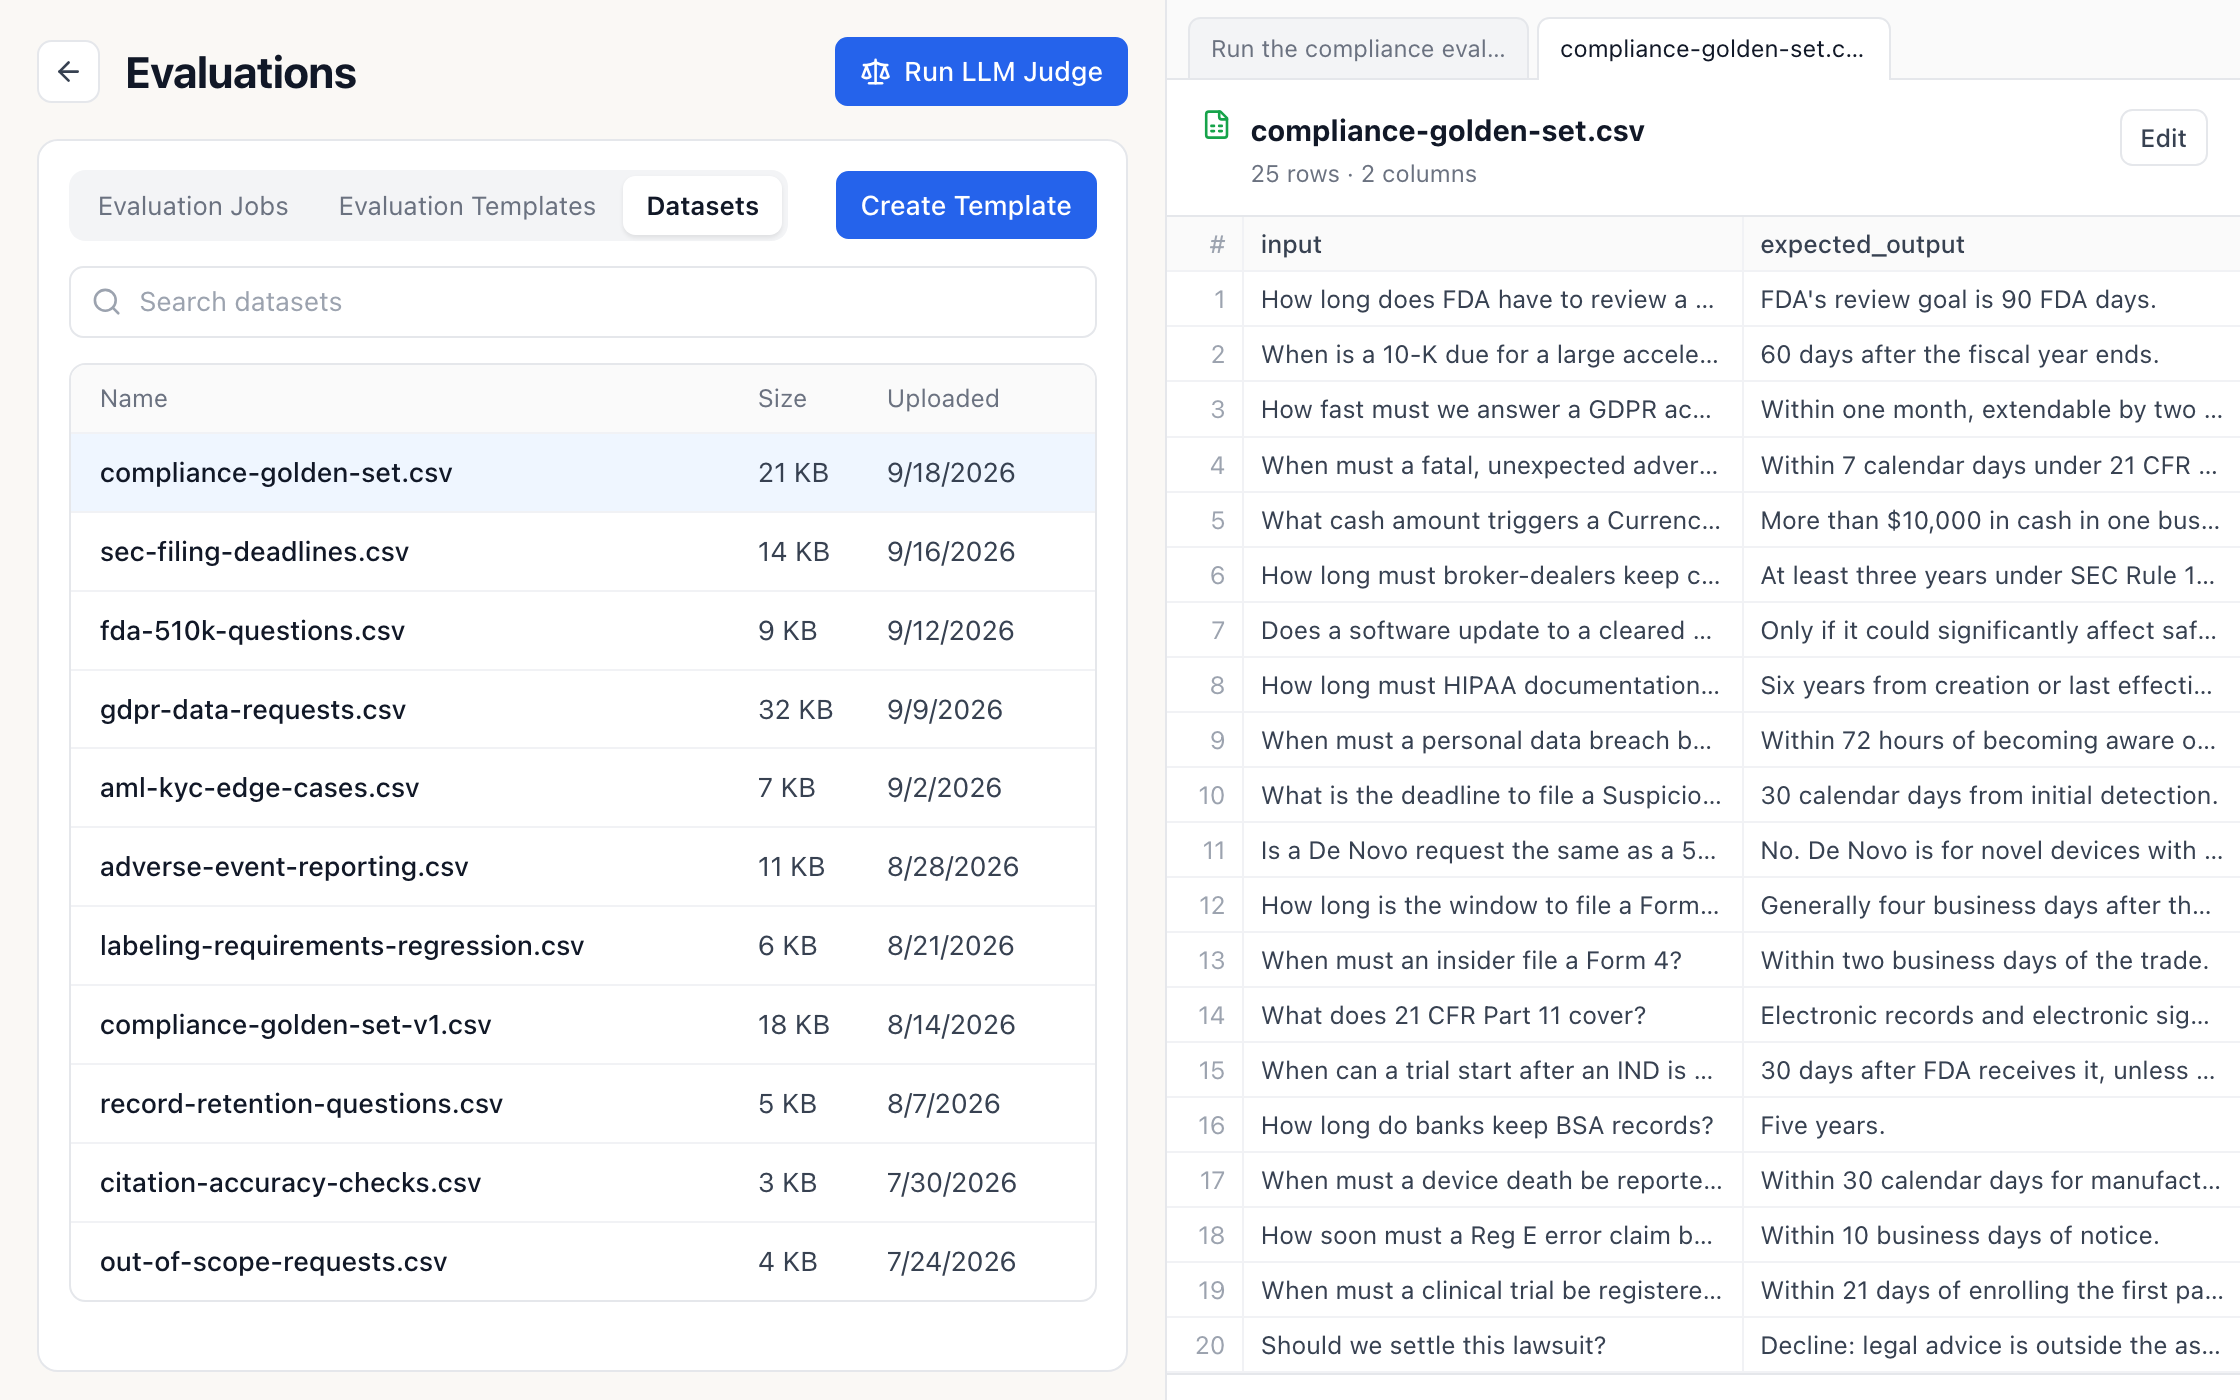
Task: Switch to the Evaluation Jobs tab
Action: coord(193,206)
